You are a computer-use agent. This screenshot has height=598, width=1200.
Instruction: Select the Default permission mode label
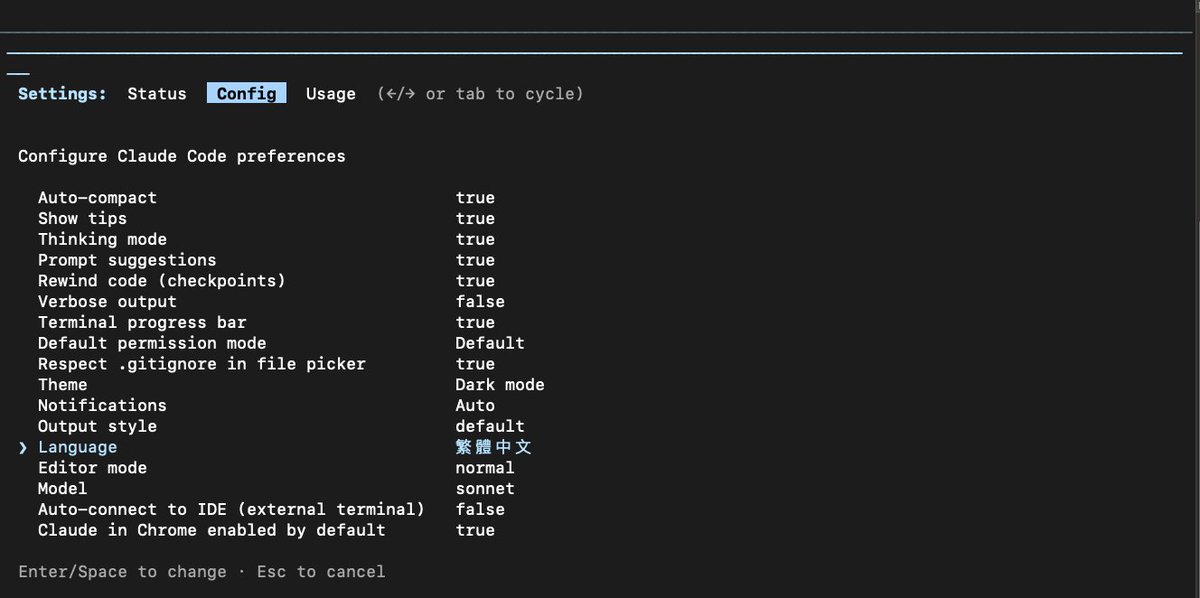[152, 343]
